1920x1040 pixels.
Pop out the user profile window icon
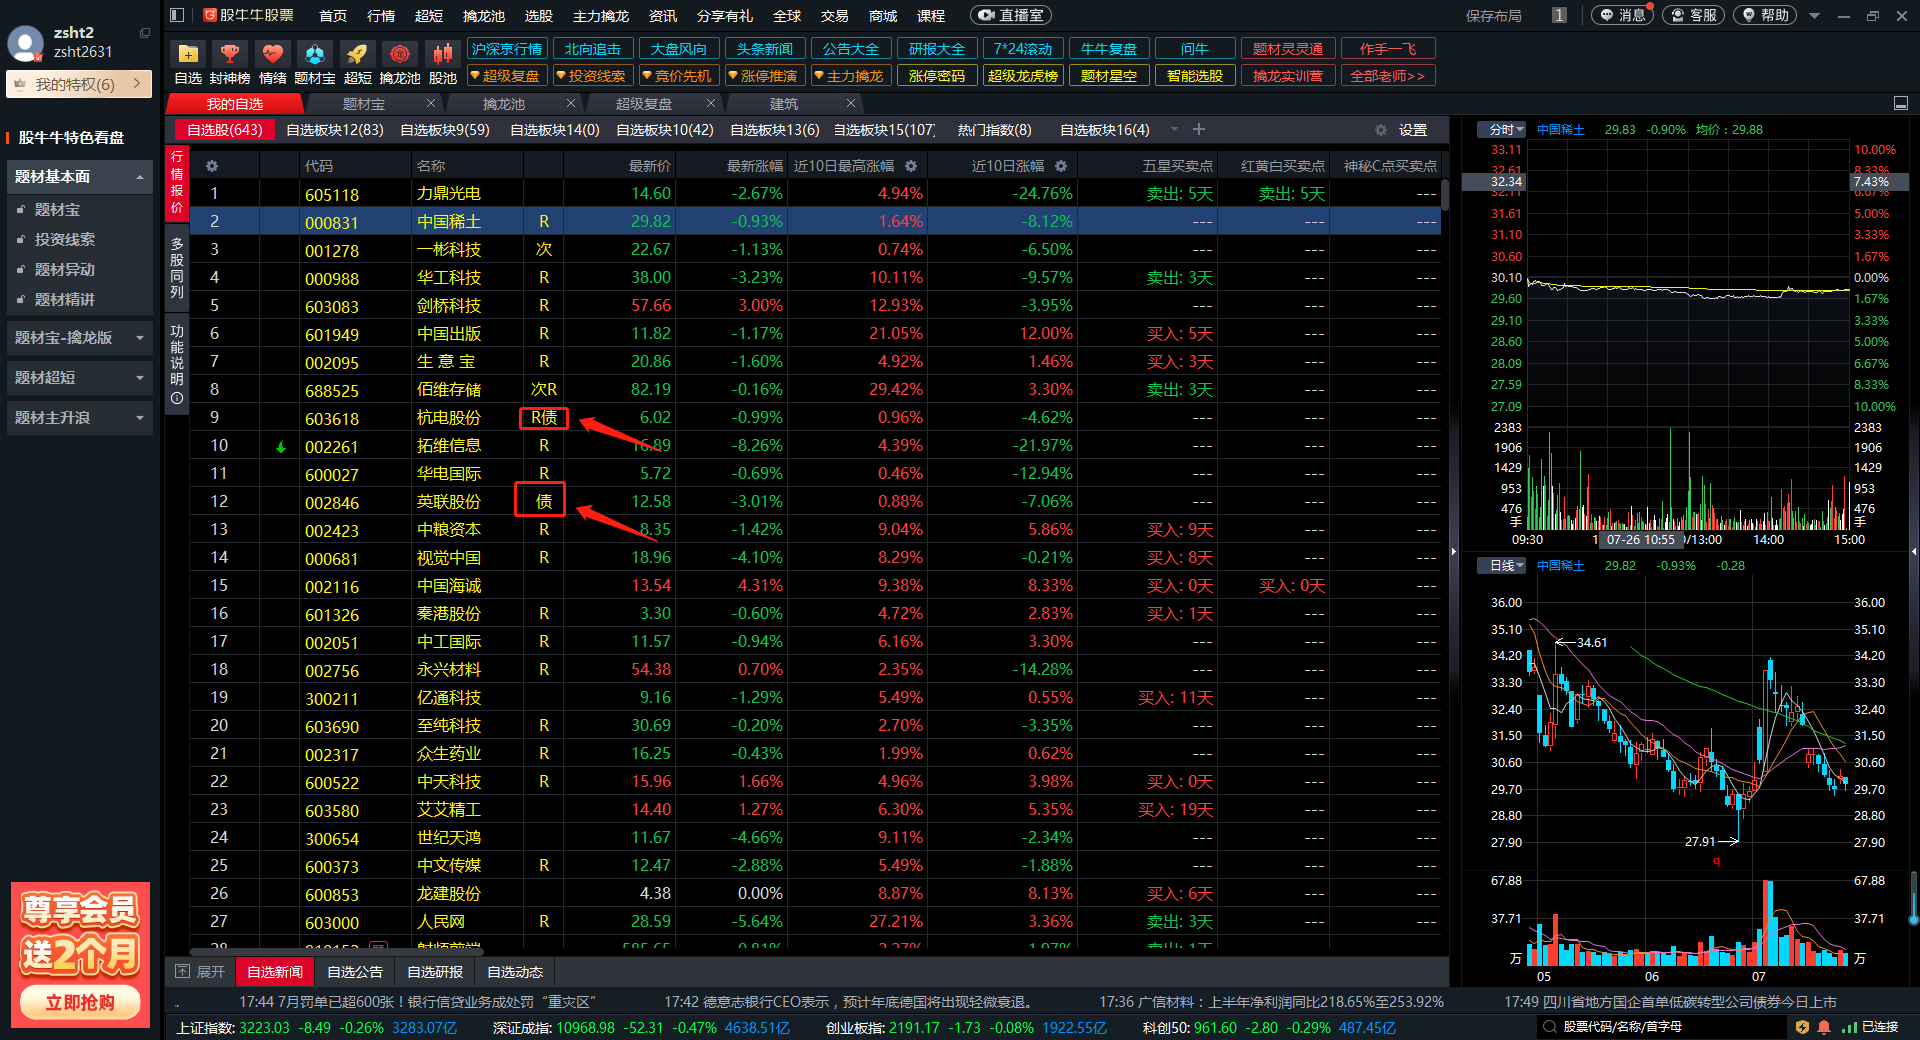tap(145, 33)
